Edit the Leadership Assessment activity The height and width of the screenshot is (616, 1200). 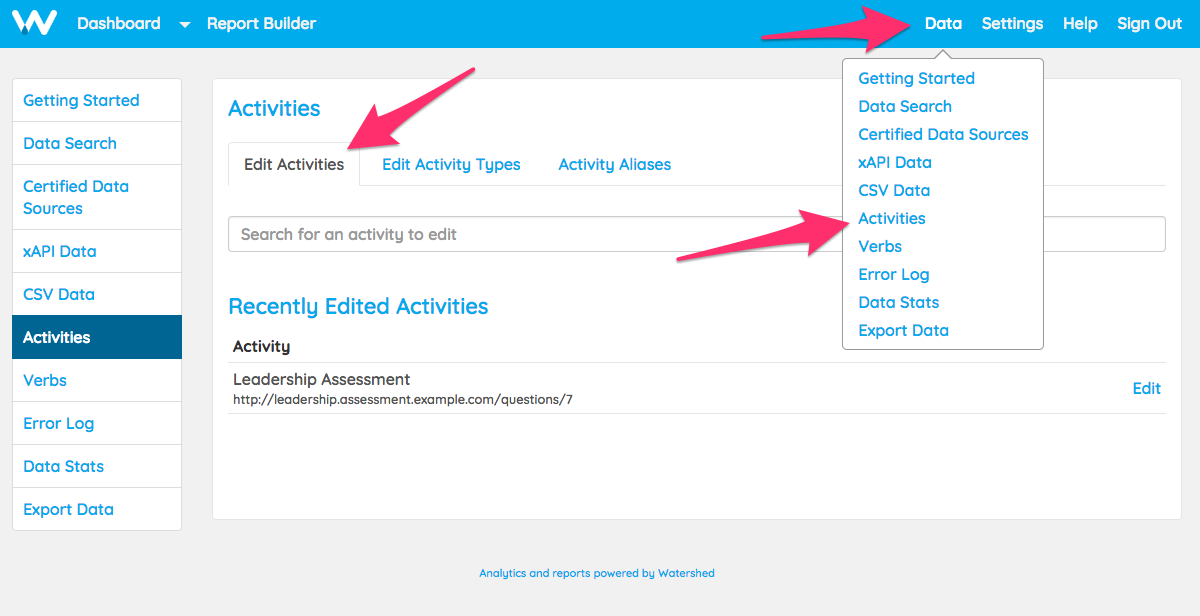pyautogui.click(x=1146, y=388)
